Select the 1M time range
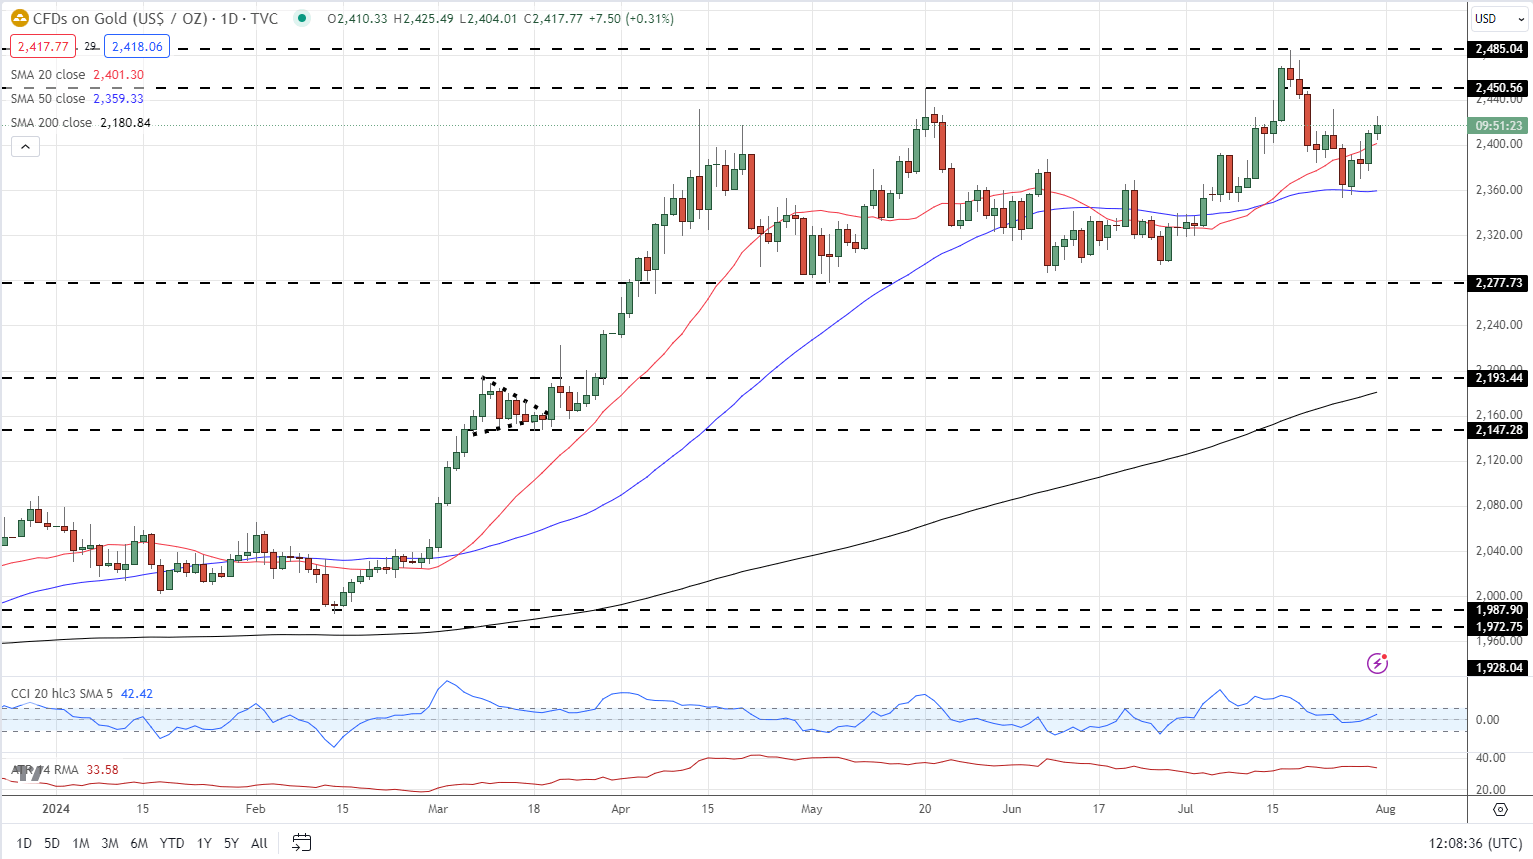The height and width of the screenshot is (859, 1533). pos(81,843)
